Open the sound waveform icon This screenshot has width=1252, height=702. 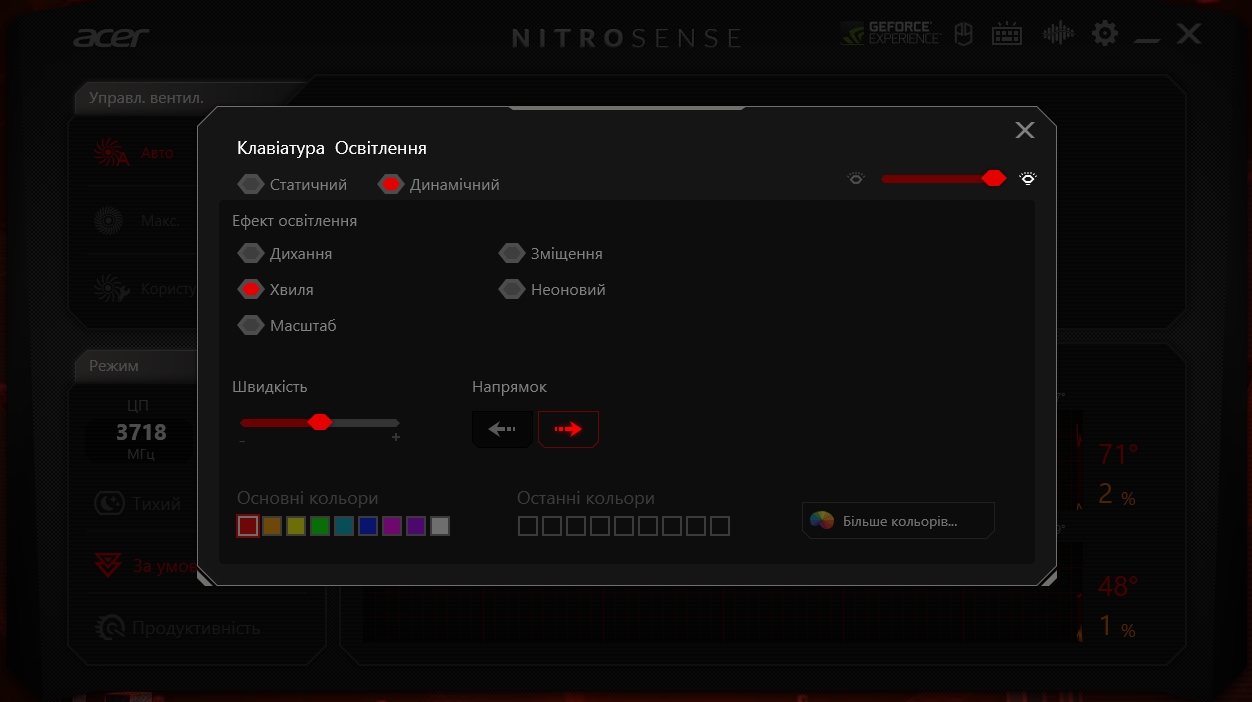pyautogui.click(x=1058, y=34)
